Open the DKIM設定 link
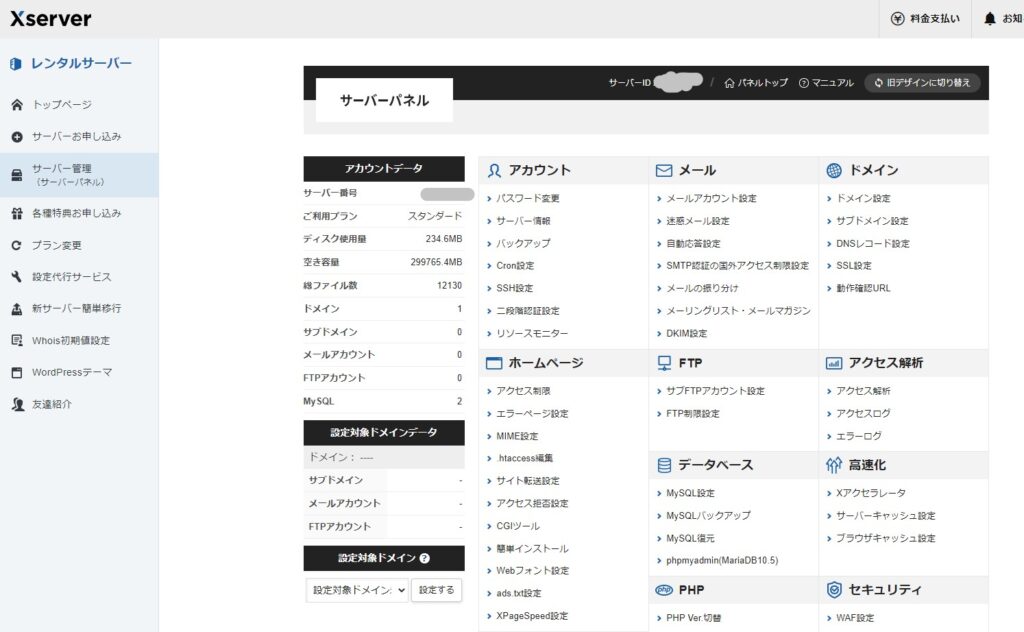 click(686, 333)
